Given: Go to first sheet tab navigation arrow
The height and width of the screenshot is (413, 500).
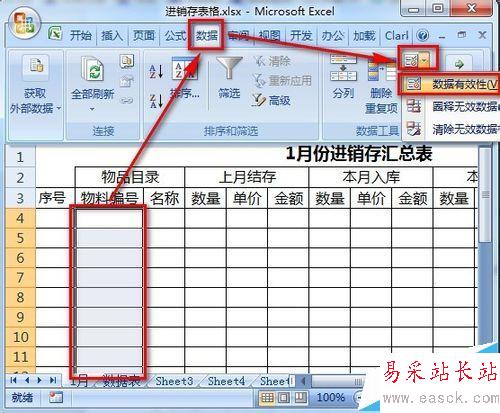Looking at the screenshot, I should (x=14, y=380).
